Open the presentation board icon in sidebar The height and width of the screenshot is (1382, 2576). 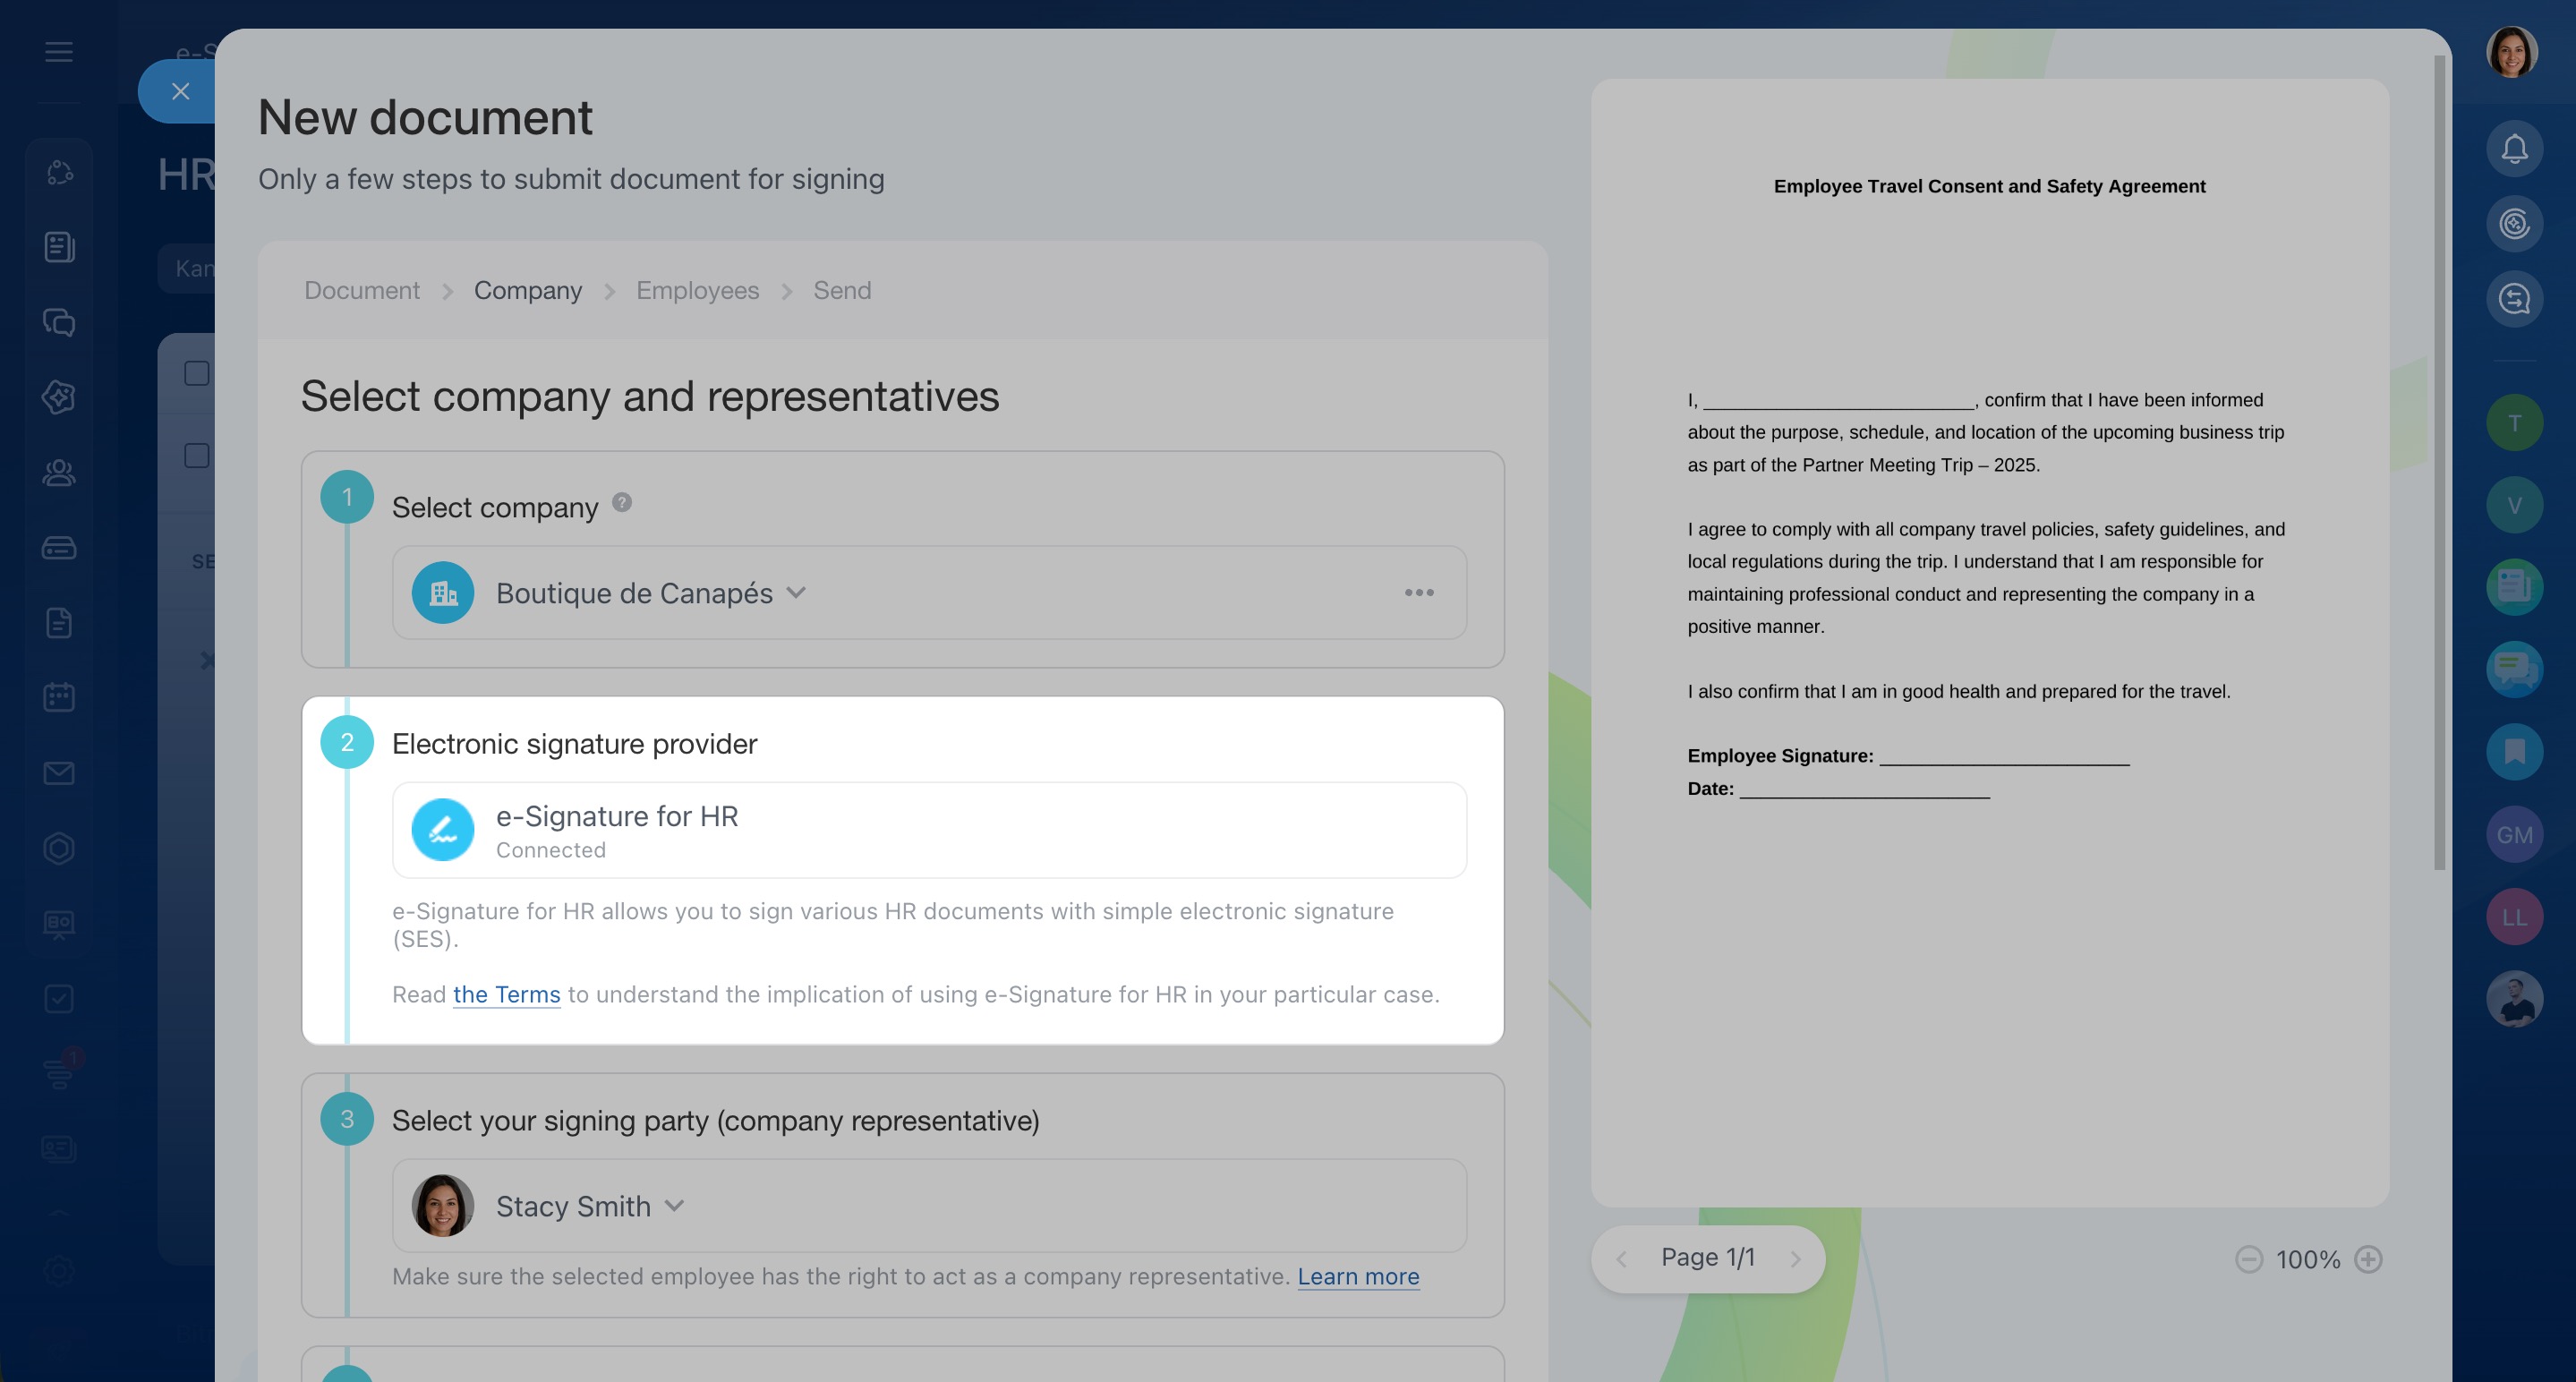tap(59, 923)
